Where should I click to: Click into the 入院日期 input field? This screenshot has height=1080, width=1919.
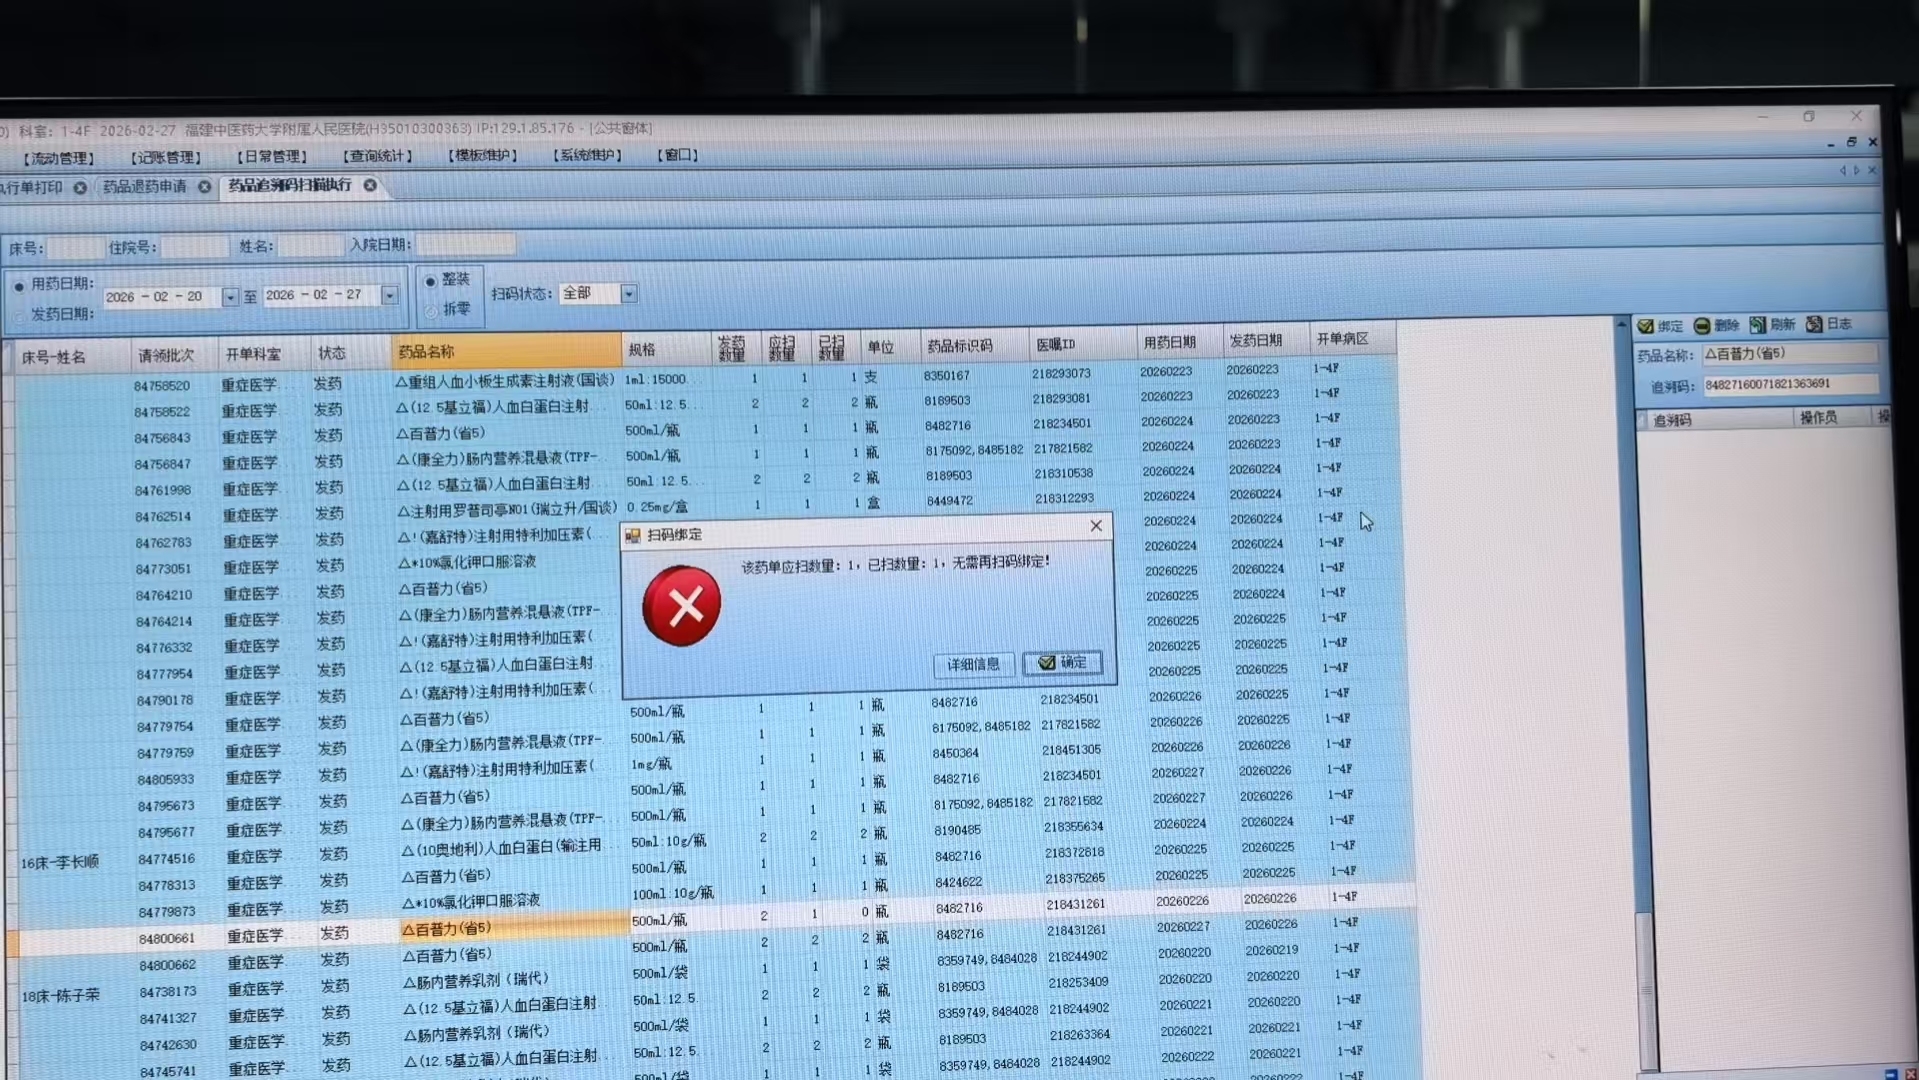465,244
